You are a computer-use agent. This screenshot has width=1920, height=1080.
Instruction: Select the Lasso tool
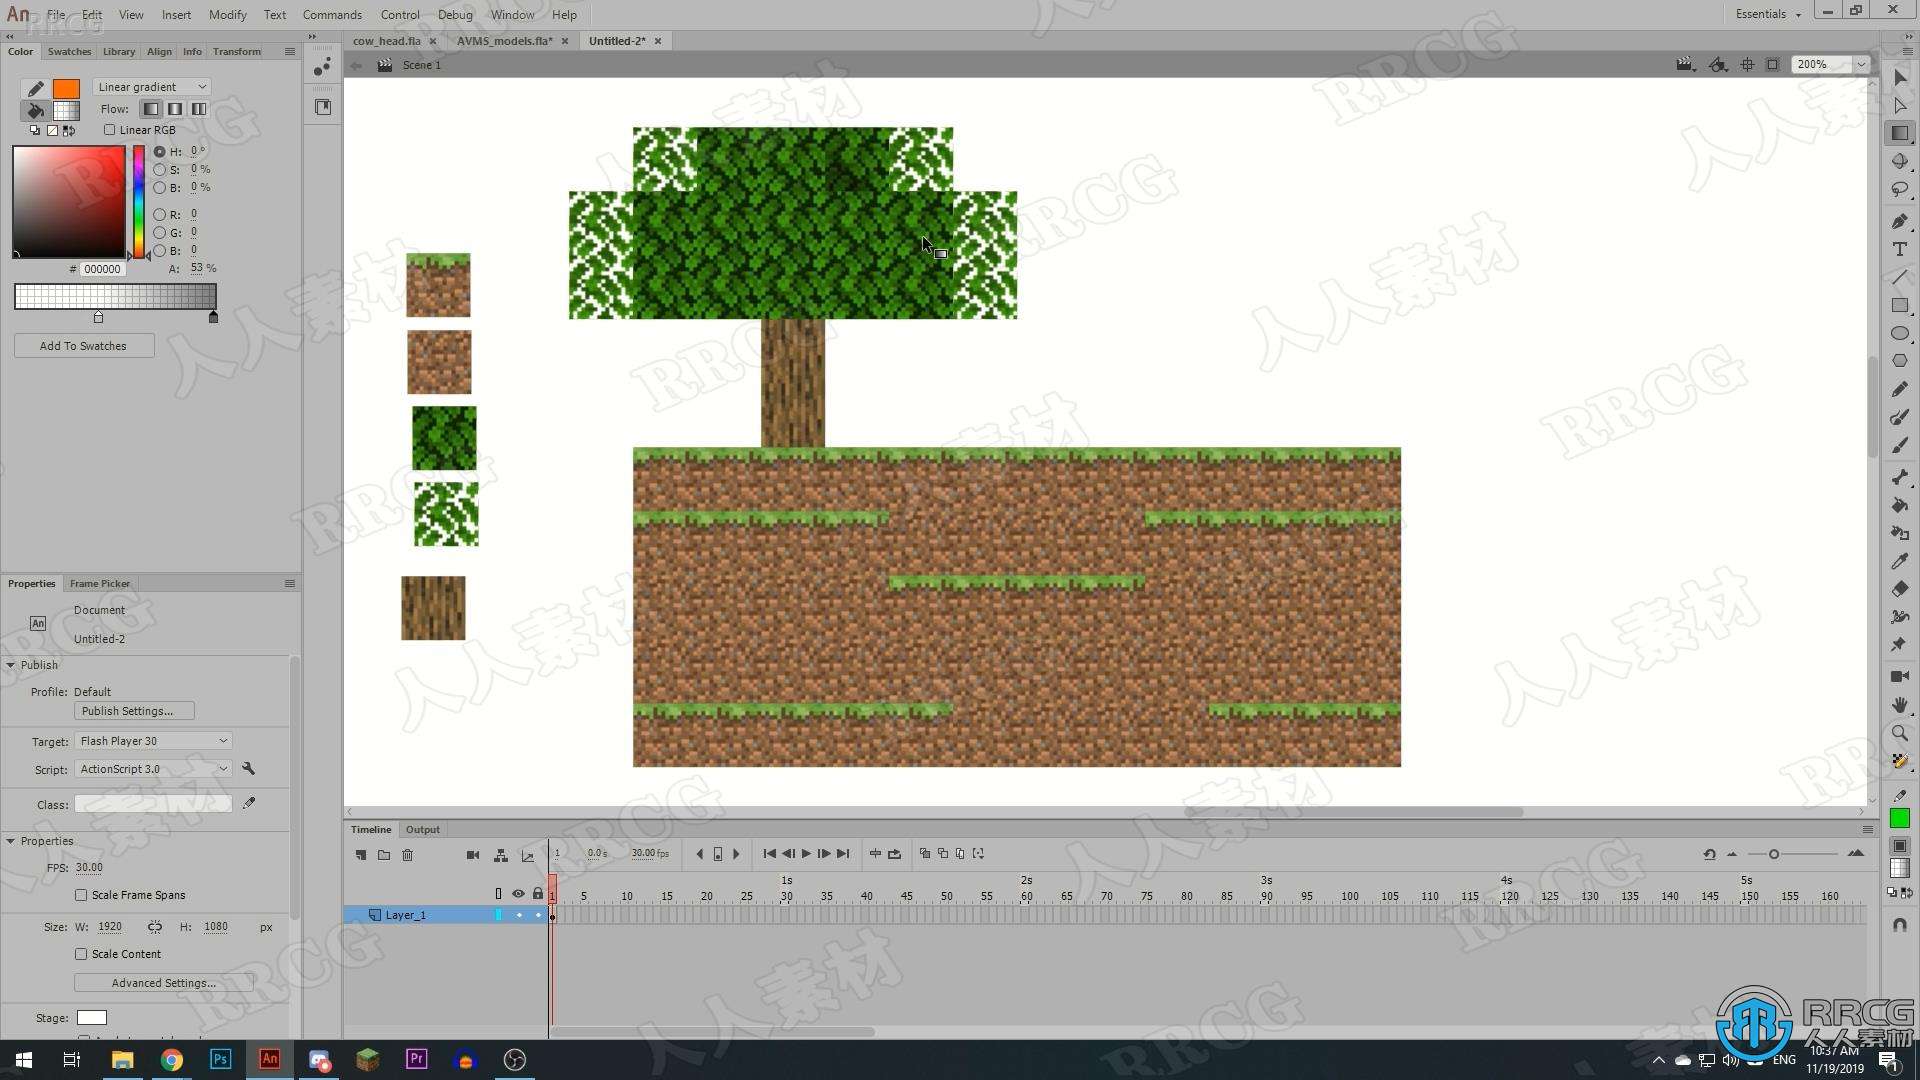coord(1900,189)
